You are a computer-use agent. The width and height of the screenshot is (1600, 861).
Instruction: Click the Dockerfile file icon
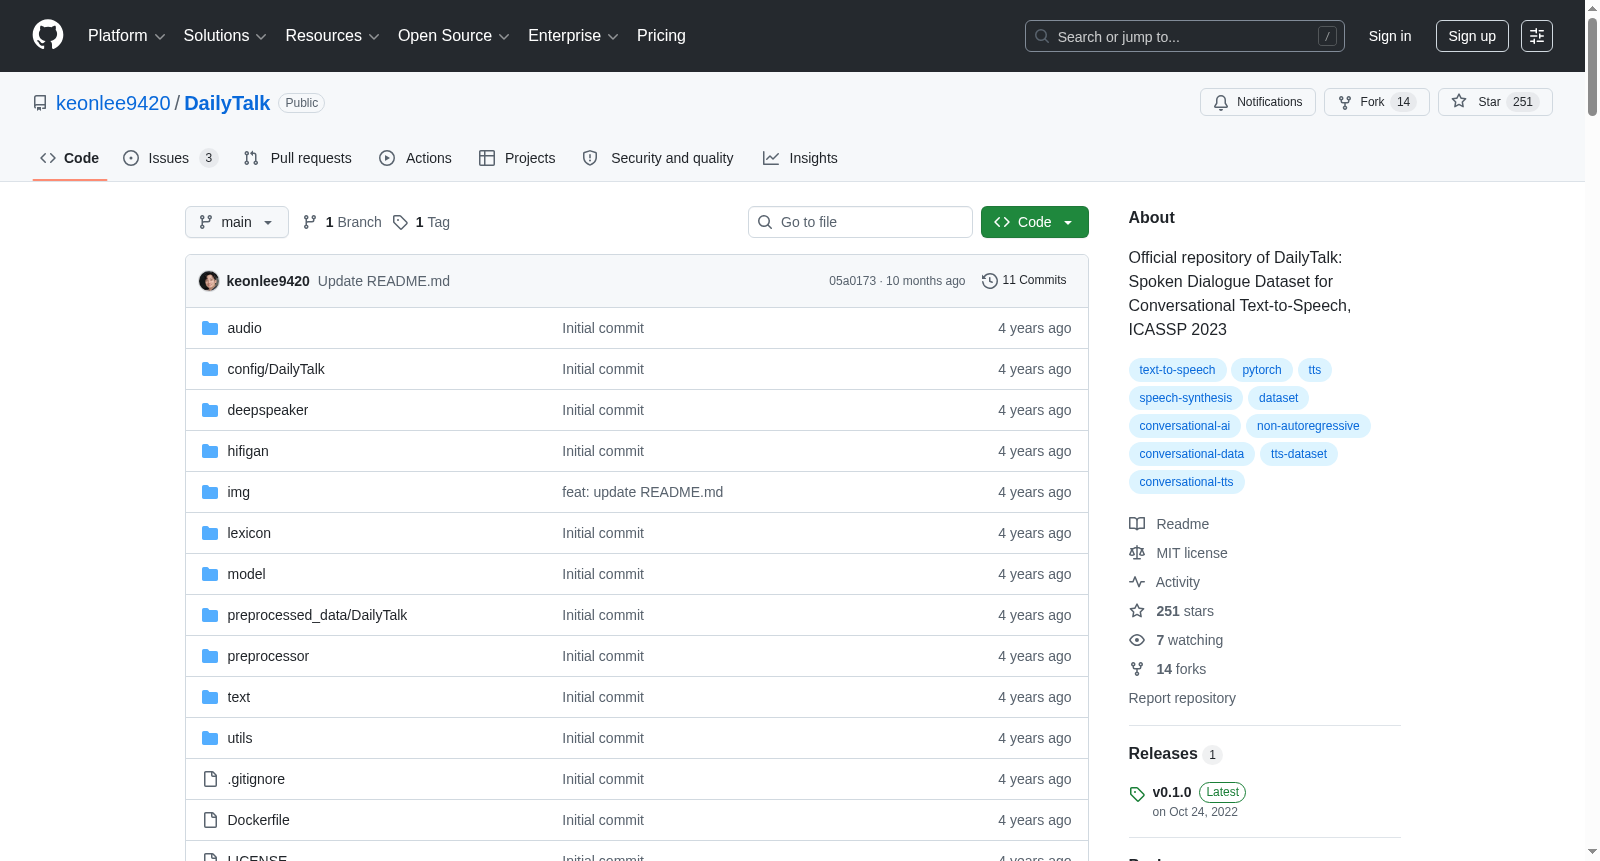pyautogui.click(x=210, y=820)
